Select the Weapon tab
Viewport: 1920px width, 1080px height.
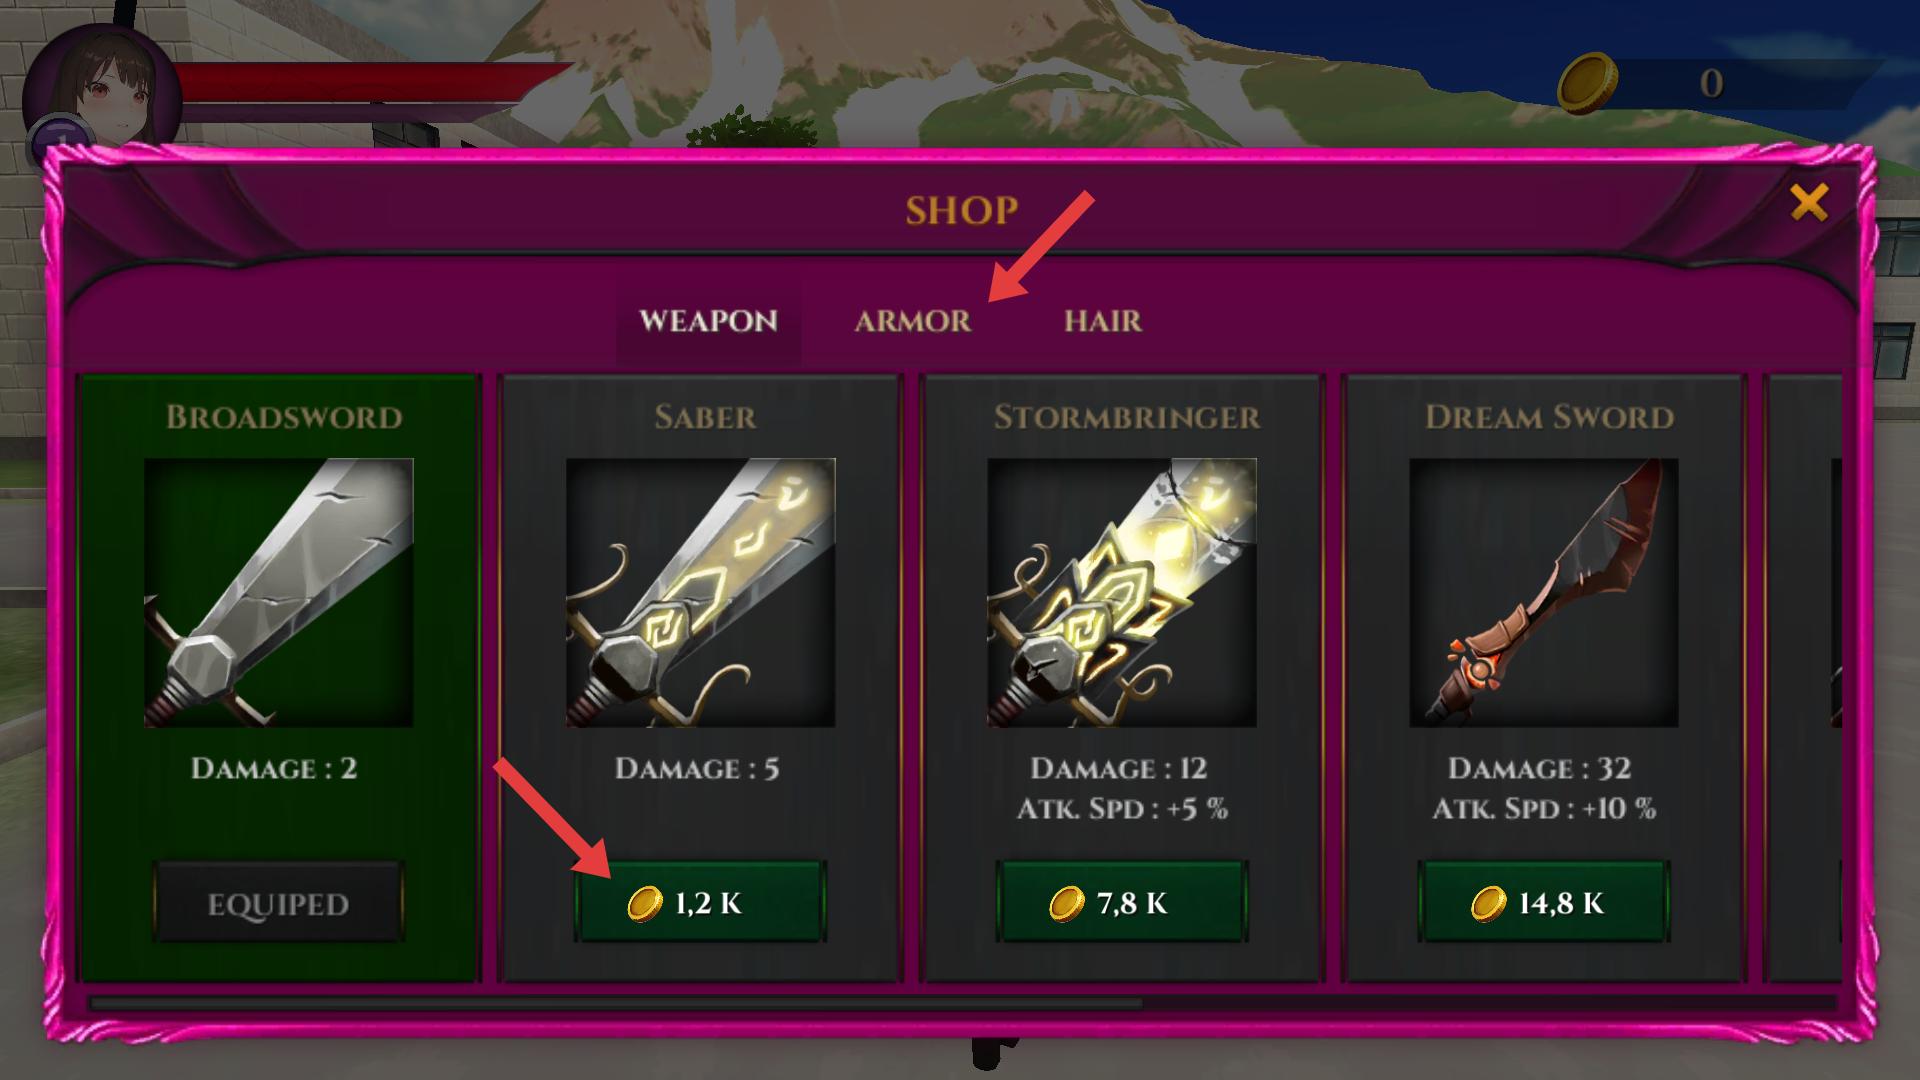click(708, 321)
